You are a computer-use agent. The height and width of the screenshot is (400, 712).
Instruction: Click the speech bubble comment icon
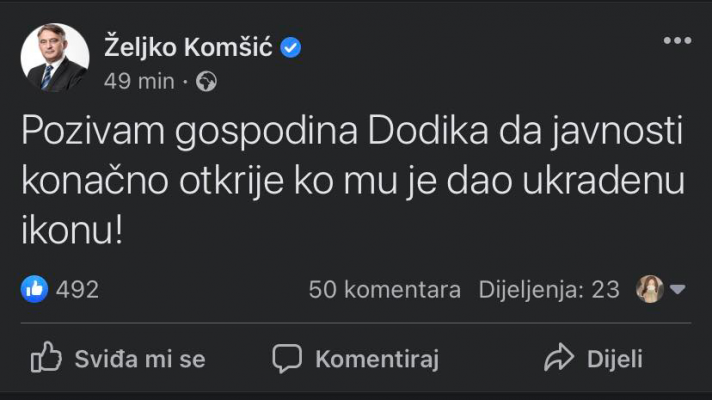pos(288,357)
